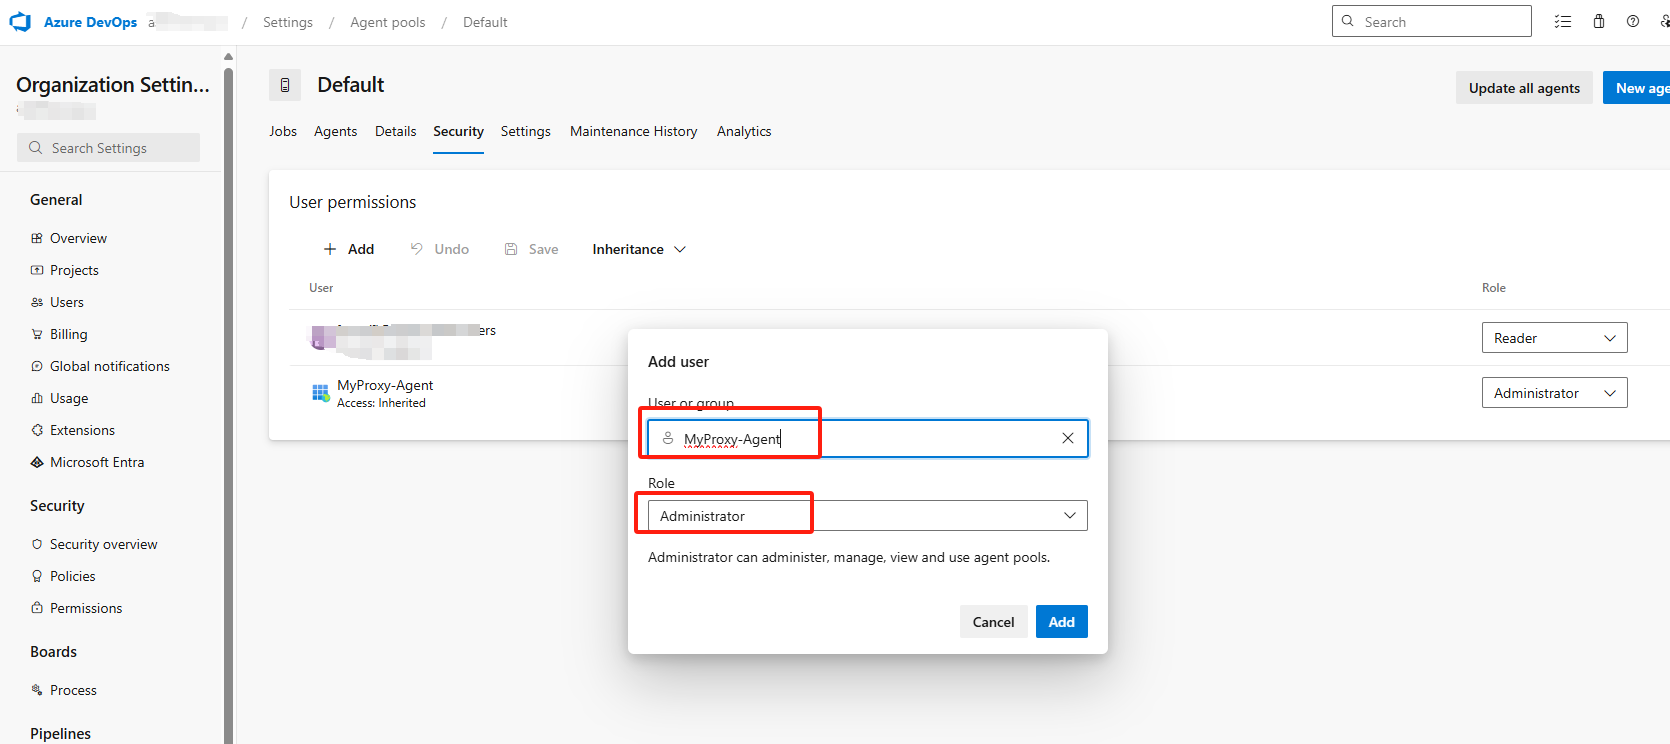Open Security overview in sidebar
Screen dimensions: 1670x744
[104, 544]
